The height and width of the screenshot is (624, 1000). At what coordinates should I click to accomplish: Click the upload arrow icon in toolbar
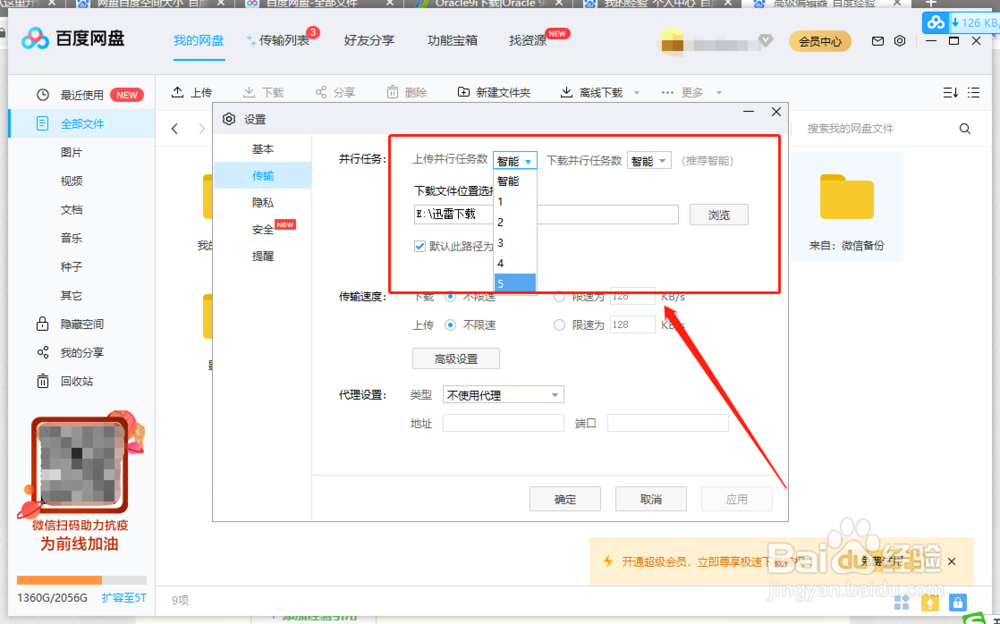coord(177,93)
